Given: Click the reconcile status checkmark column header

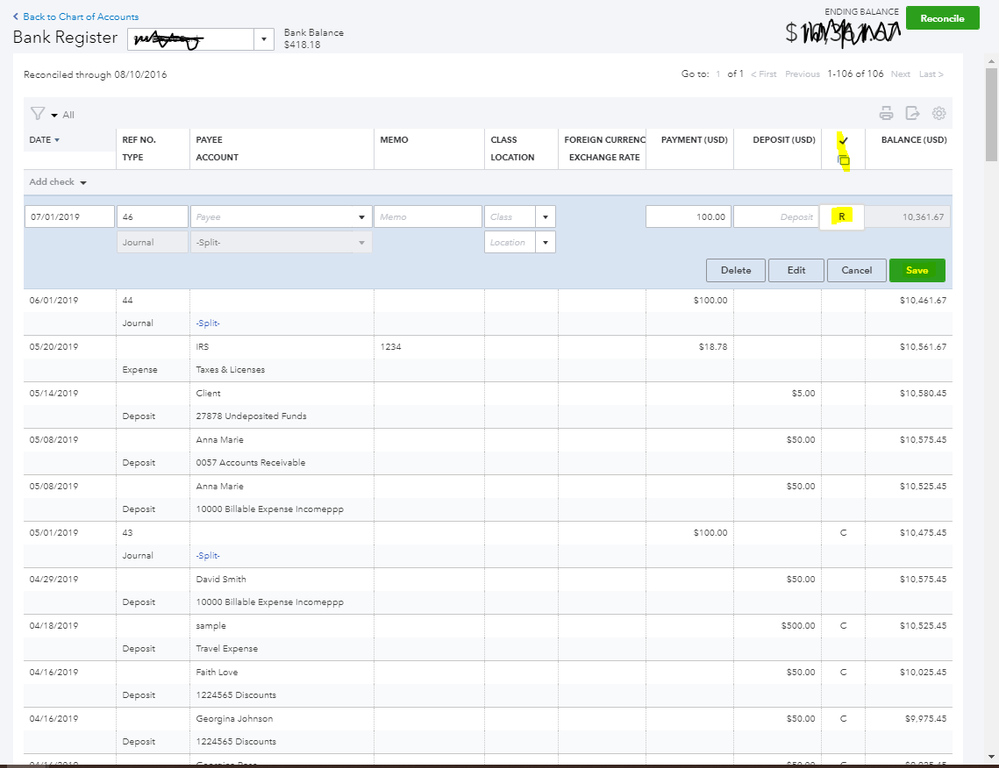Looking at the screenshot, I should (x=844, y=140).
